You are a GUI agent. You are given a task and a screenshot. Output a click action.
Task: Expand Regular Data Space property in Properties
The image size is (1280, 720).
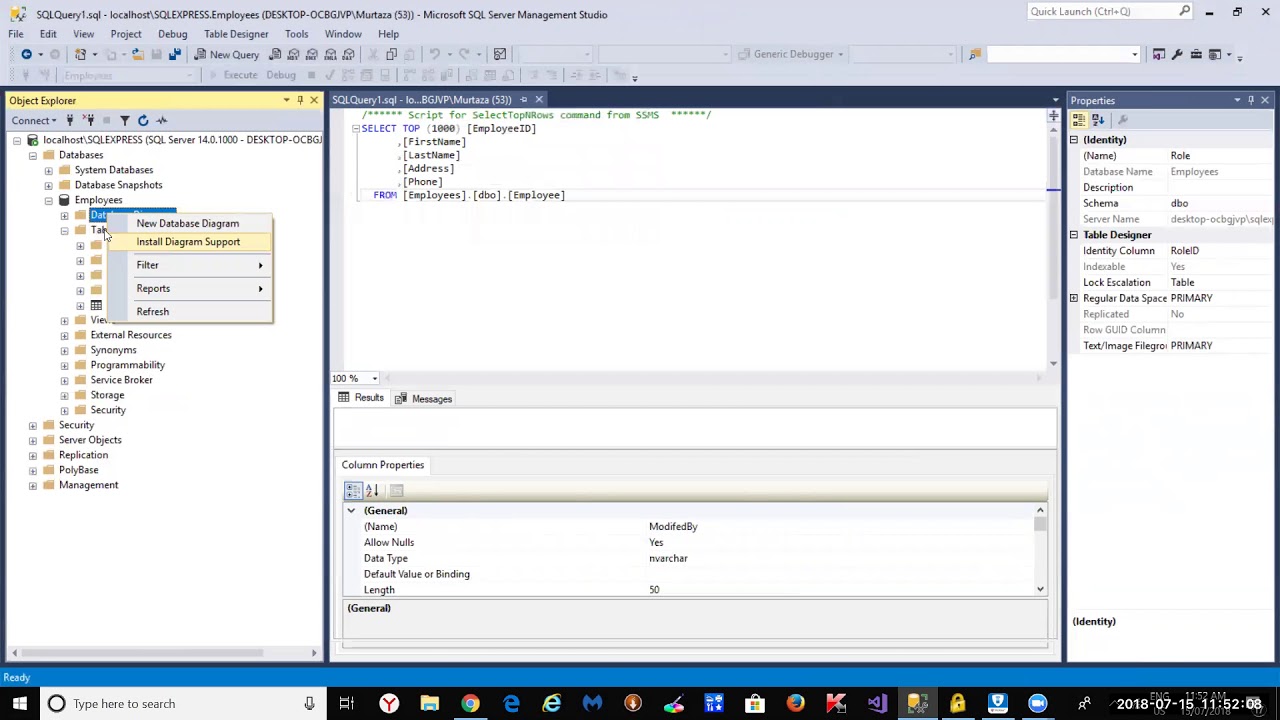click(x=1074, y=298)
